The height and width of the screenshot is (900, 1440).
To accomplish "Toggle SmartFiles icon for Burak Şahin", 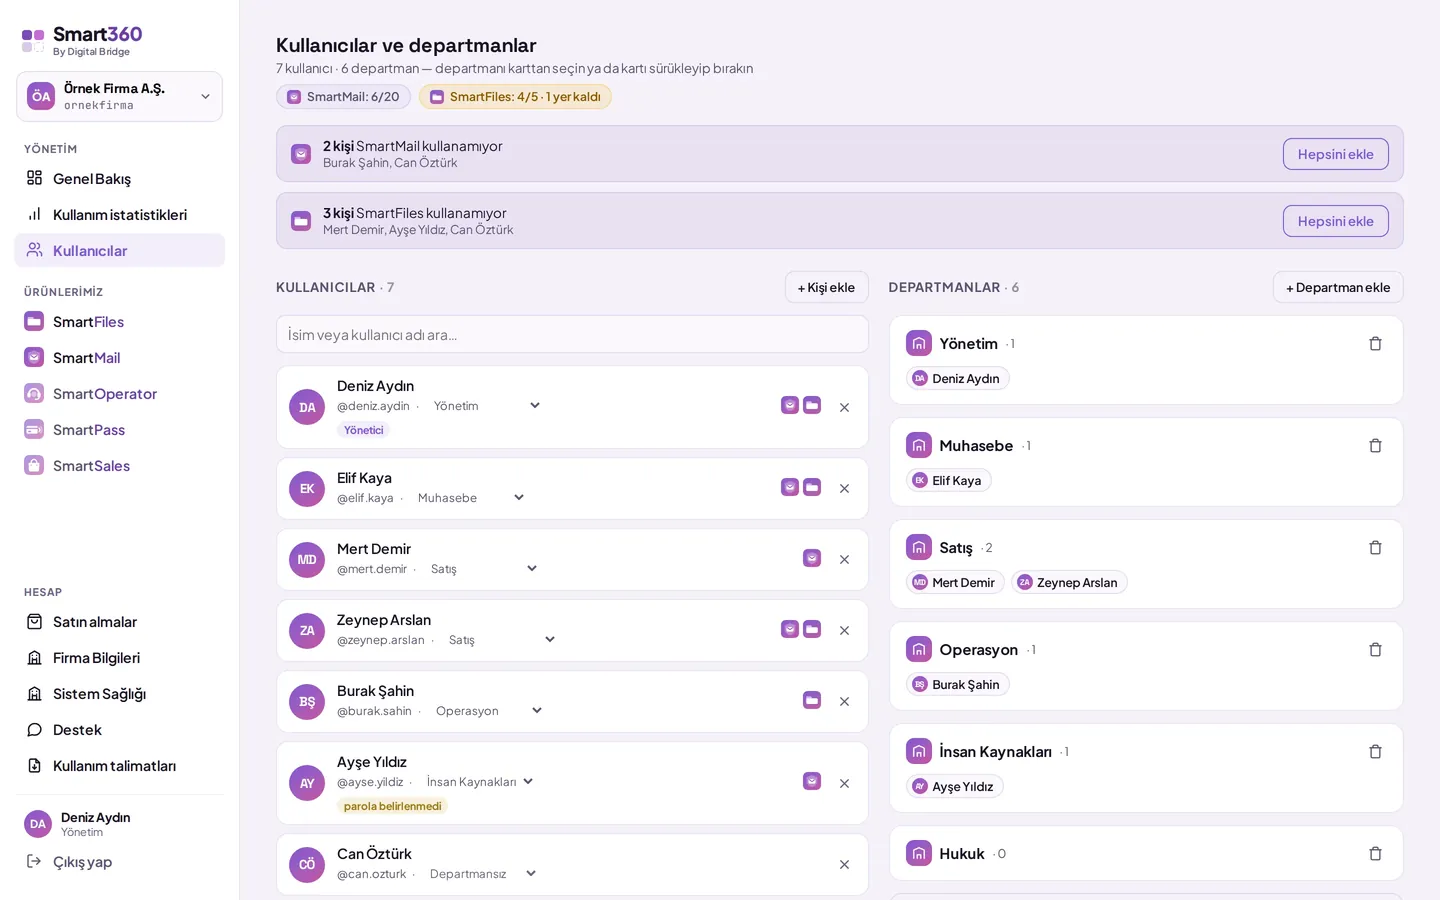I will (812, 700).
